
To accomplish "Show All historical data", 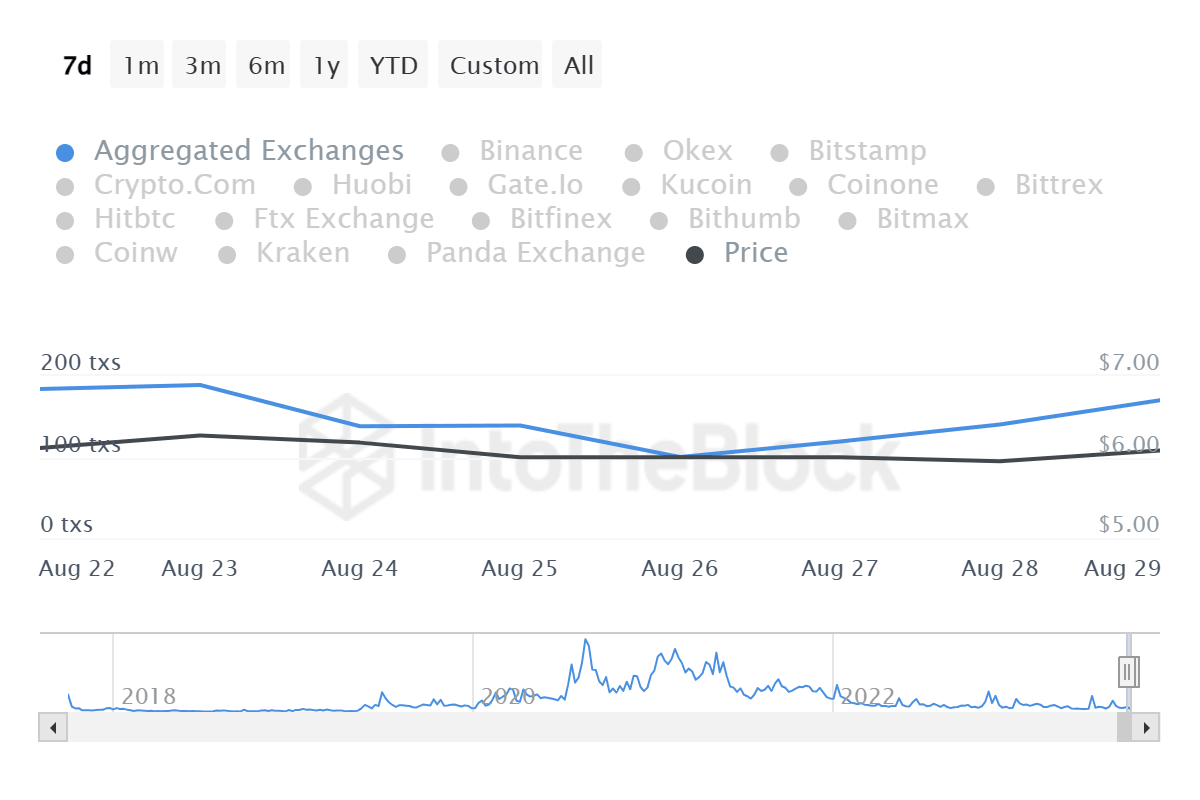I will tap(578, 66).
